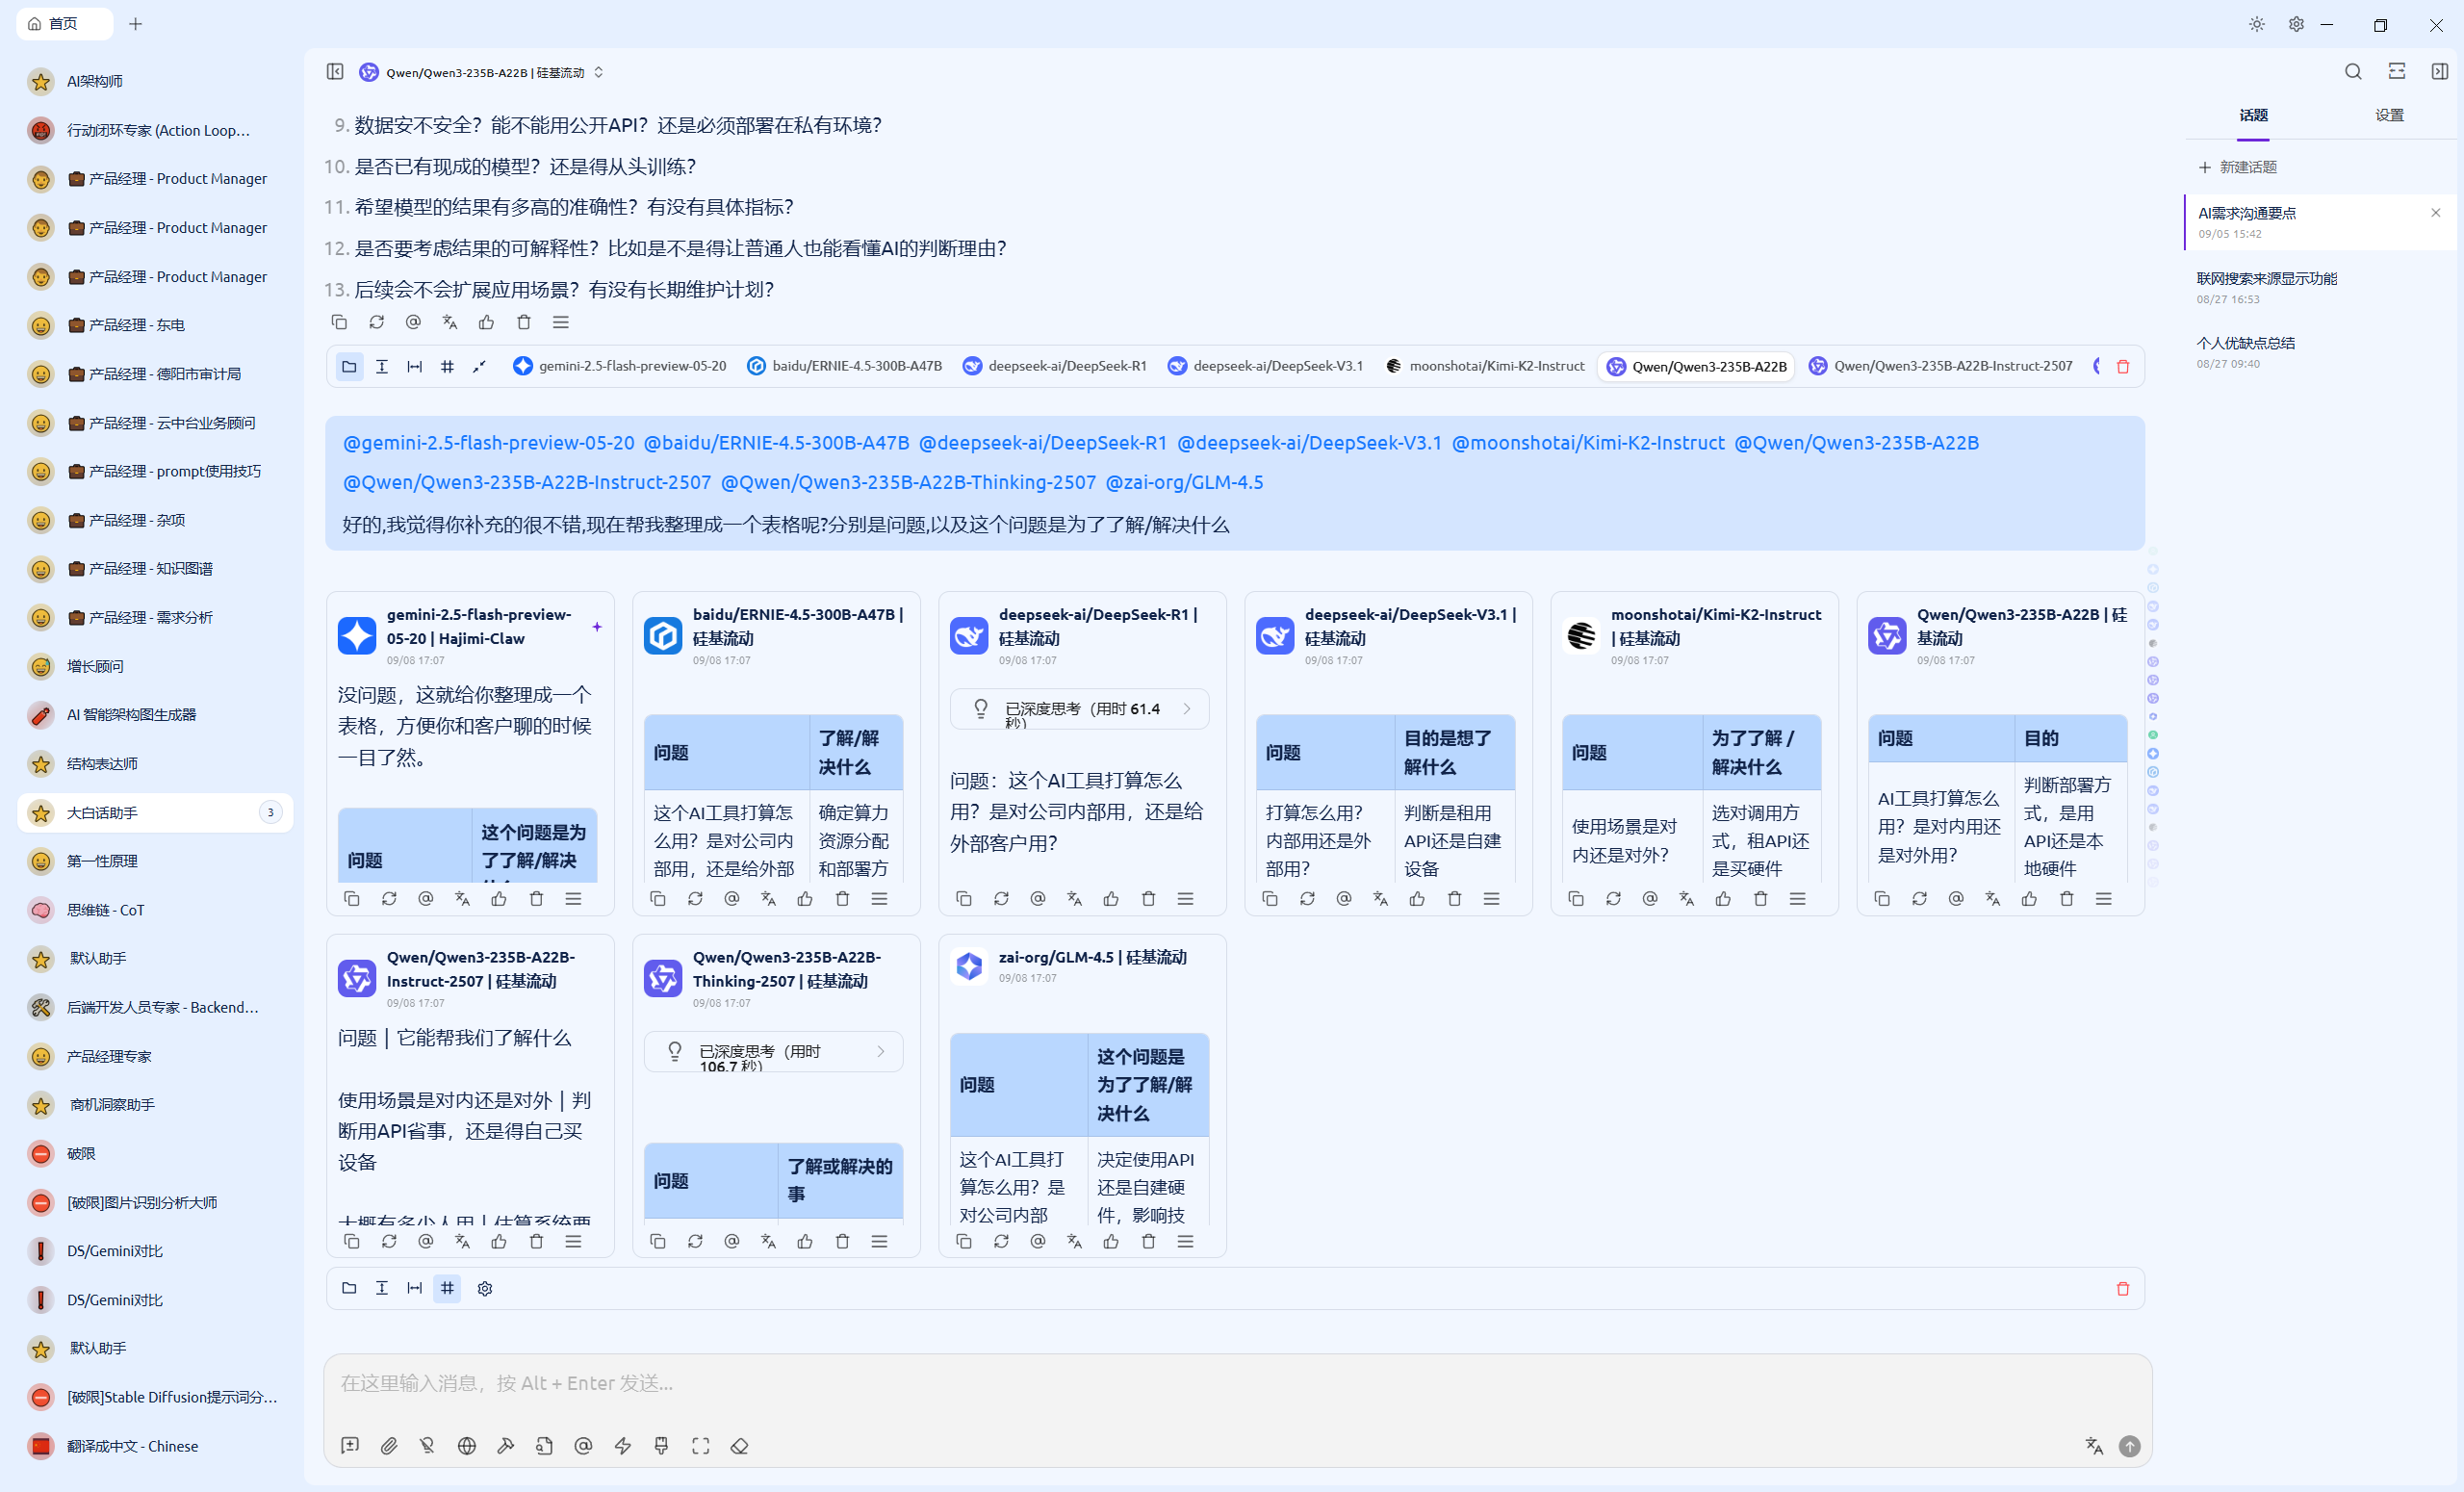Expand DeepSeek-R1 deep thinking section
Viewport: 2464px width, 1492px height.
1080,709
